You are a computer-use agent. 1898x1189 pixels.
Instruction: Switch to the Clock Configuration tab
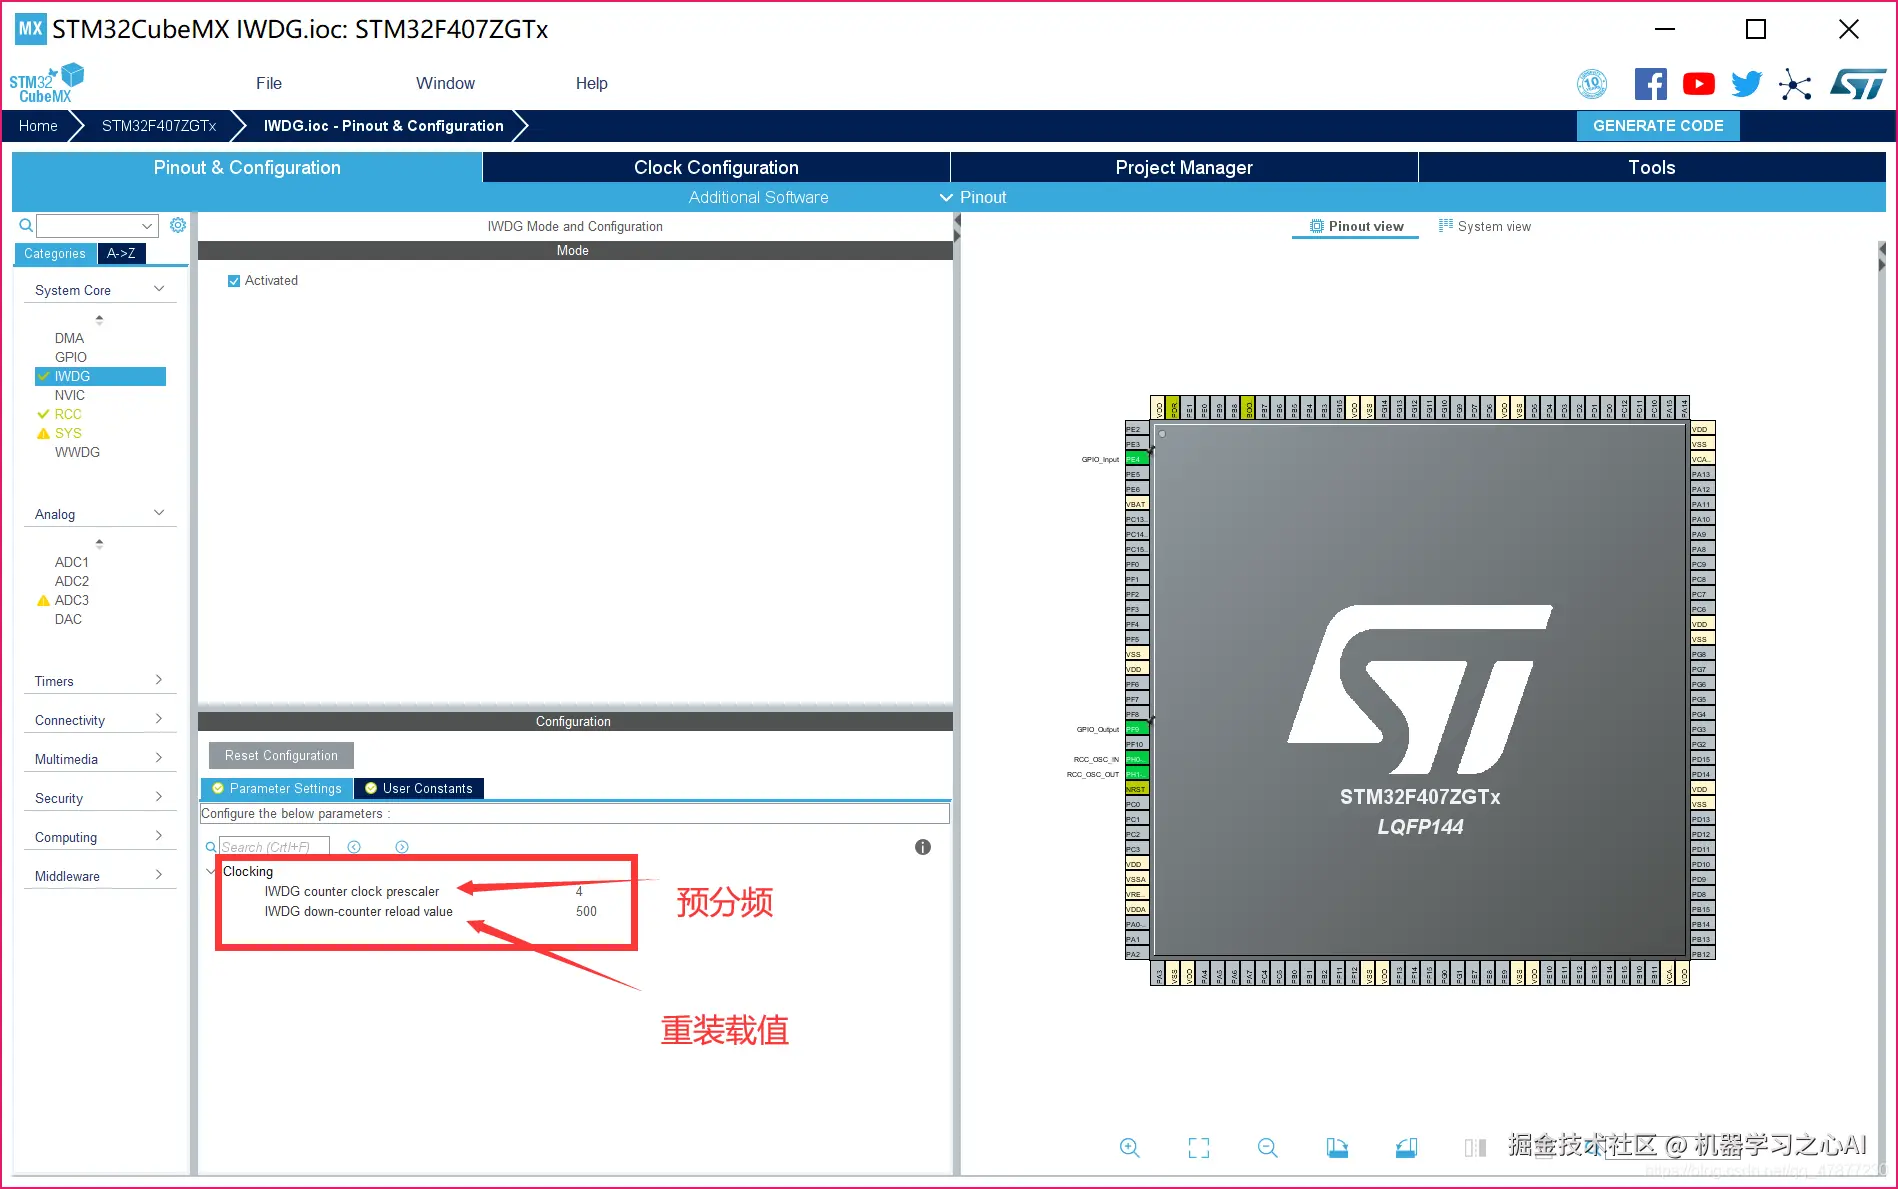pyautogui.click(x=716, y=167)
